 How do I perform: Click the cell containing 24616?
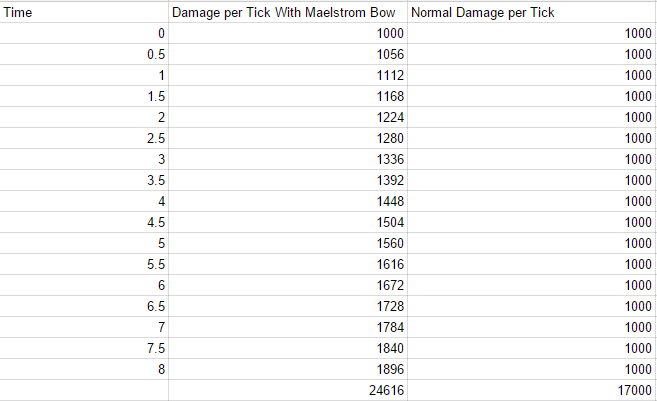(288, 391)
